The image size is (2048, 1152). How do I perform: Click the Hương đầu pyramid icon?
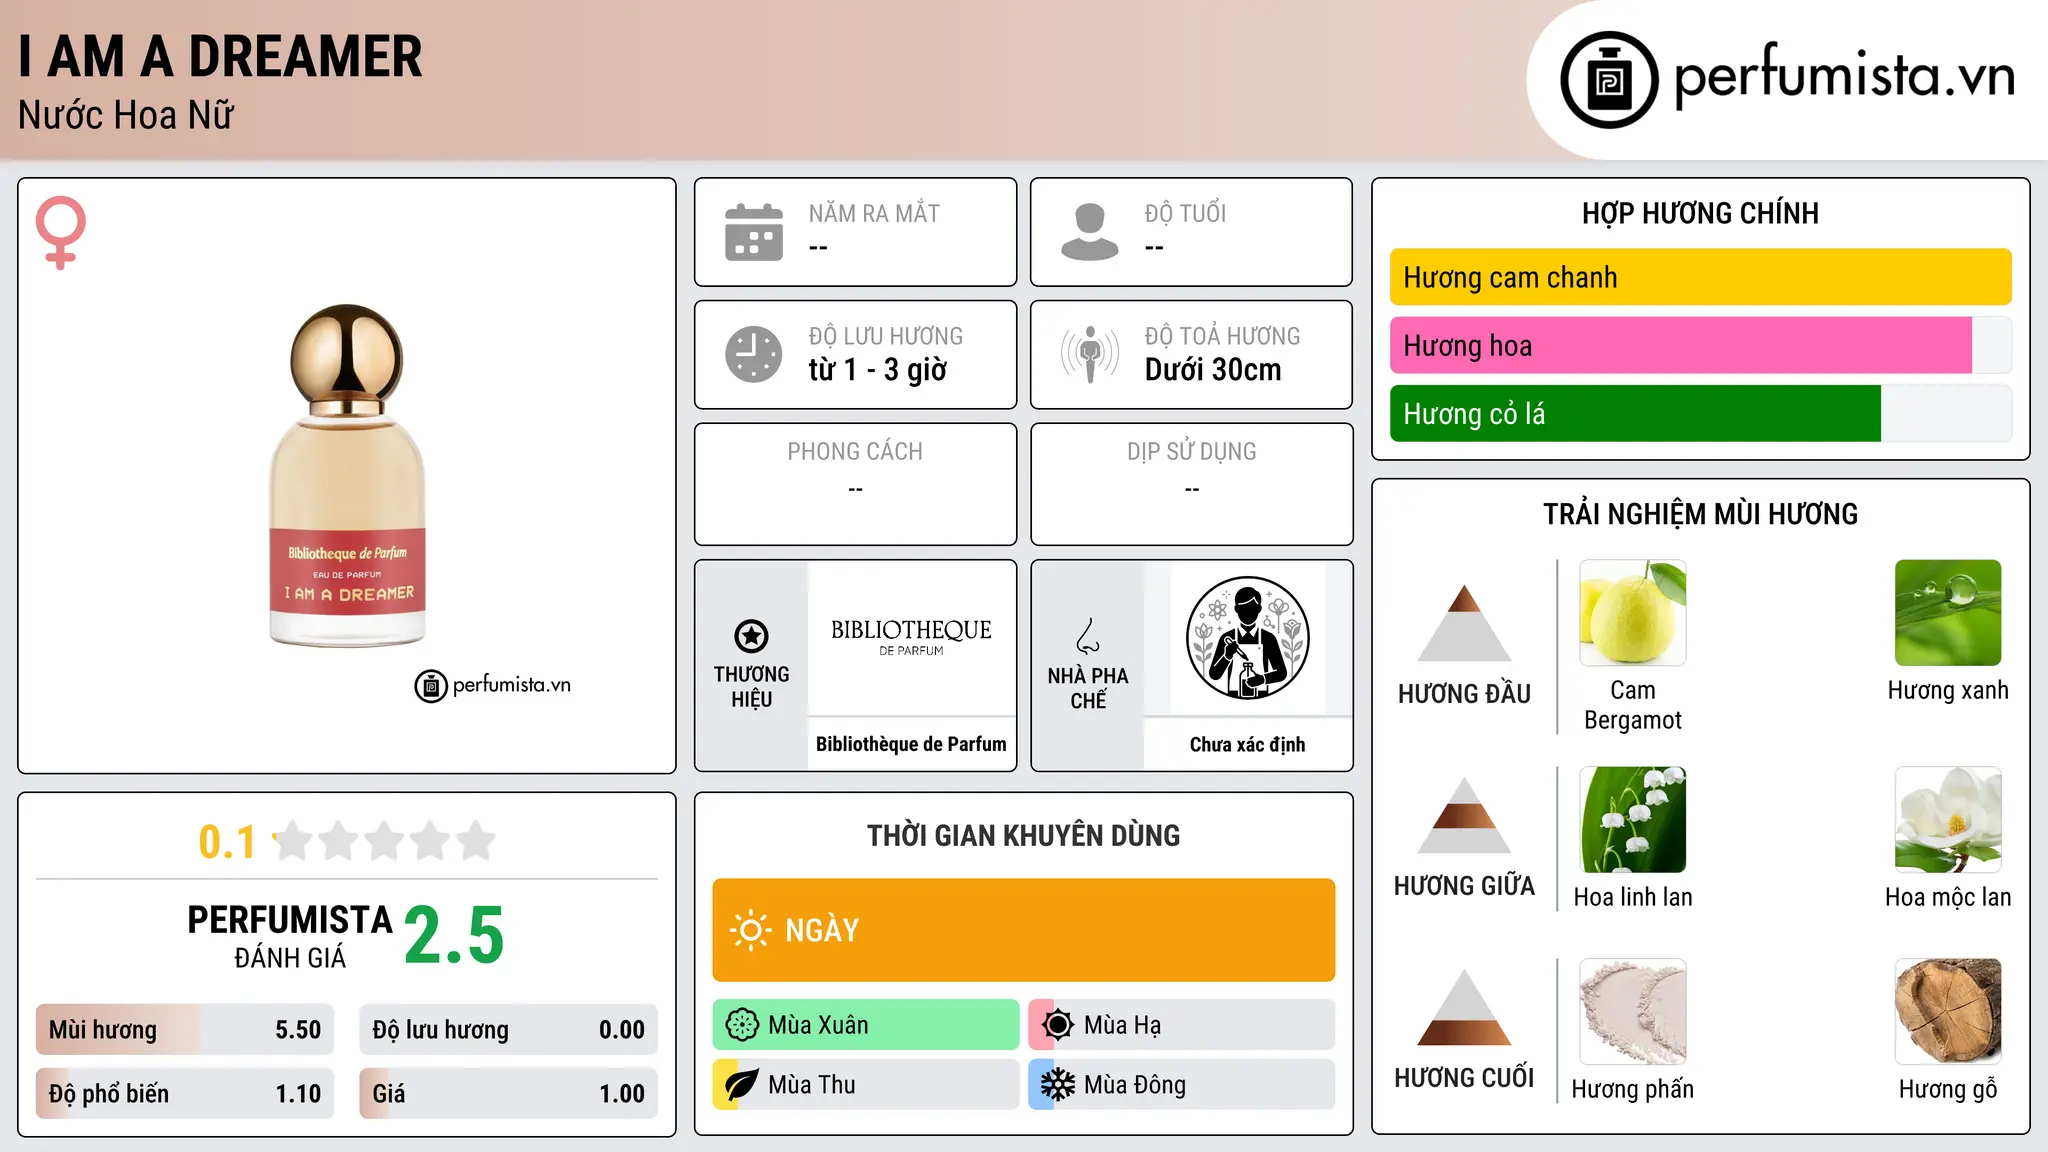1464,623
